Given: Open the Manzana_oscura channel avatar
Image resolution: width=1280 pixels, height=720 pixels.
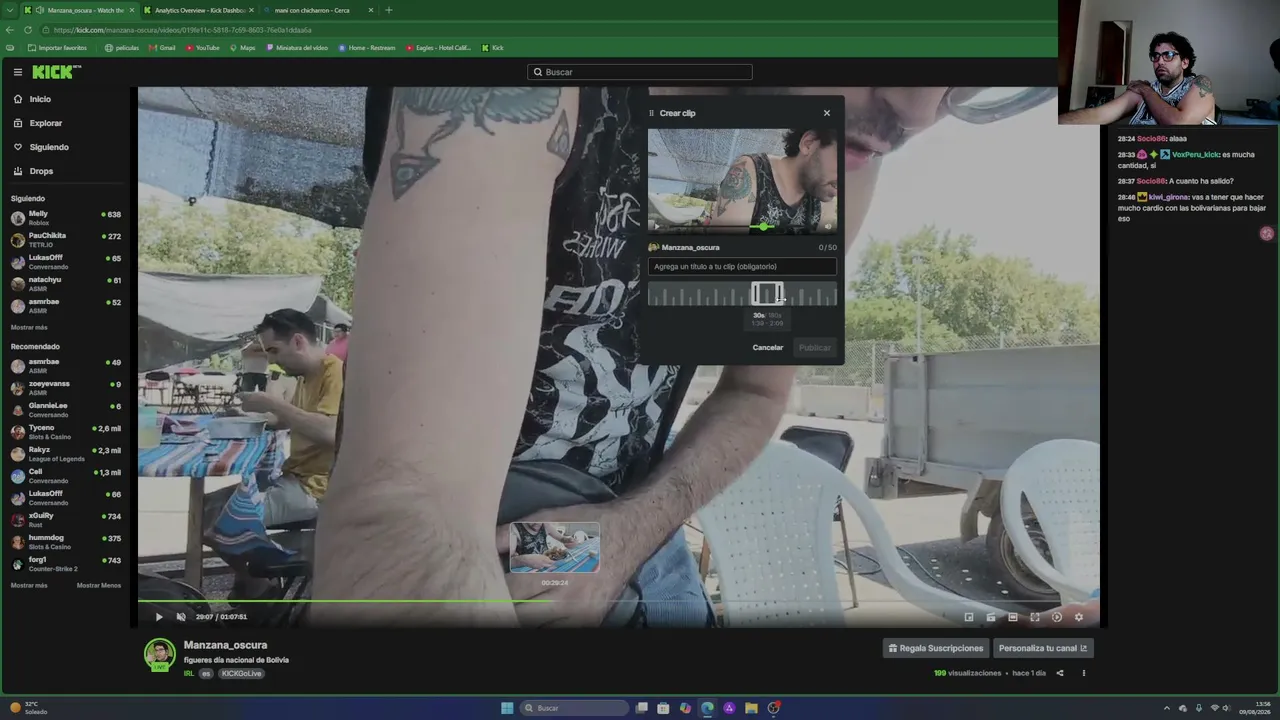Looking at the screenshot, I should point(159,655).
